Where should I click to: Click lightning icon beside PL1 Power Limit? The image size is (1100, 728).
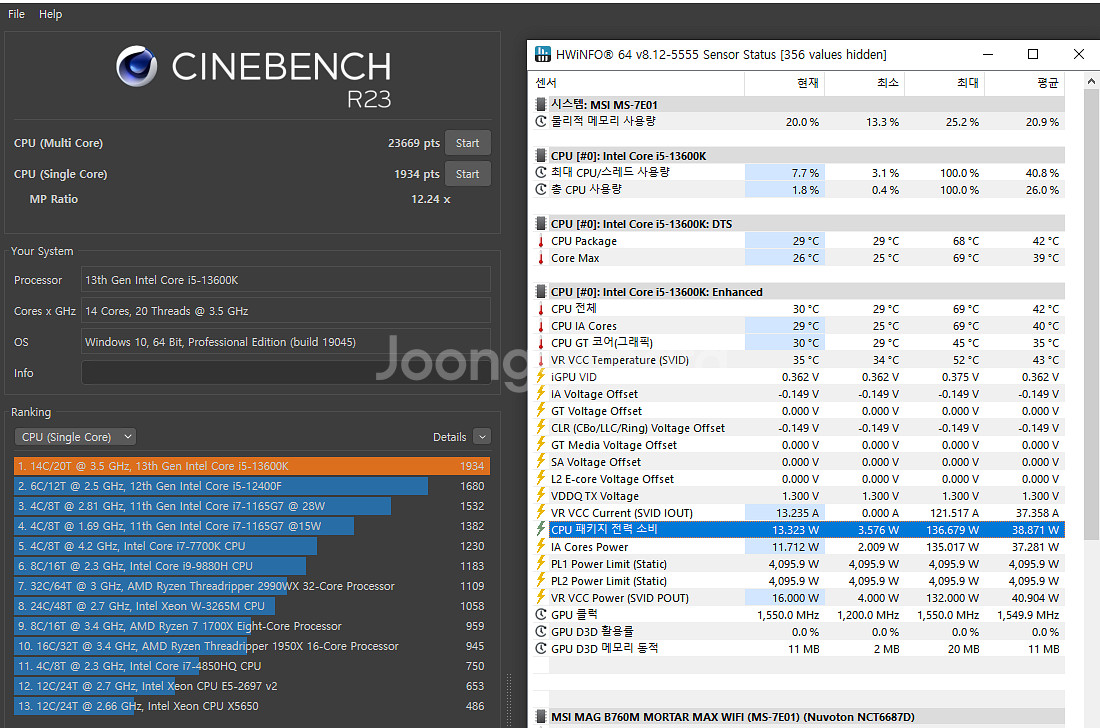coord(541,564)
